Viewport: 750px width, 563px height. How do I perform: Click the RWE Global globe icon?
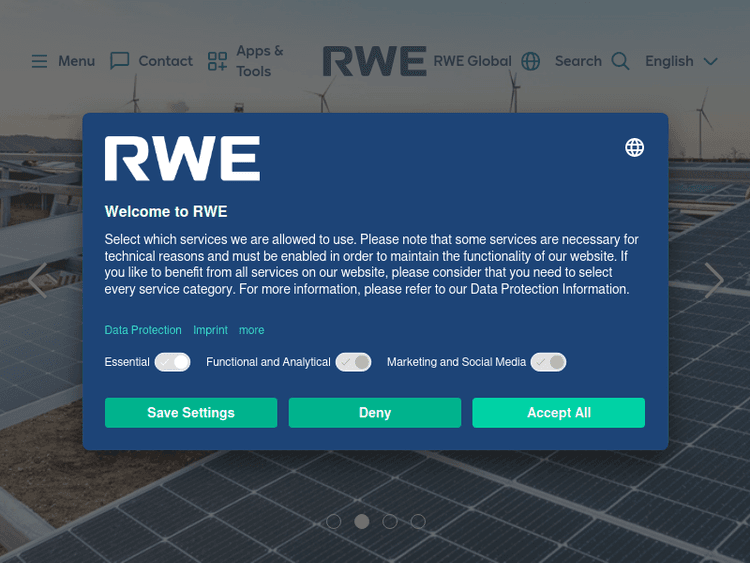coord(530,61)
